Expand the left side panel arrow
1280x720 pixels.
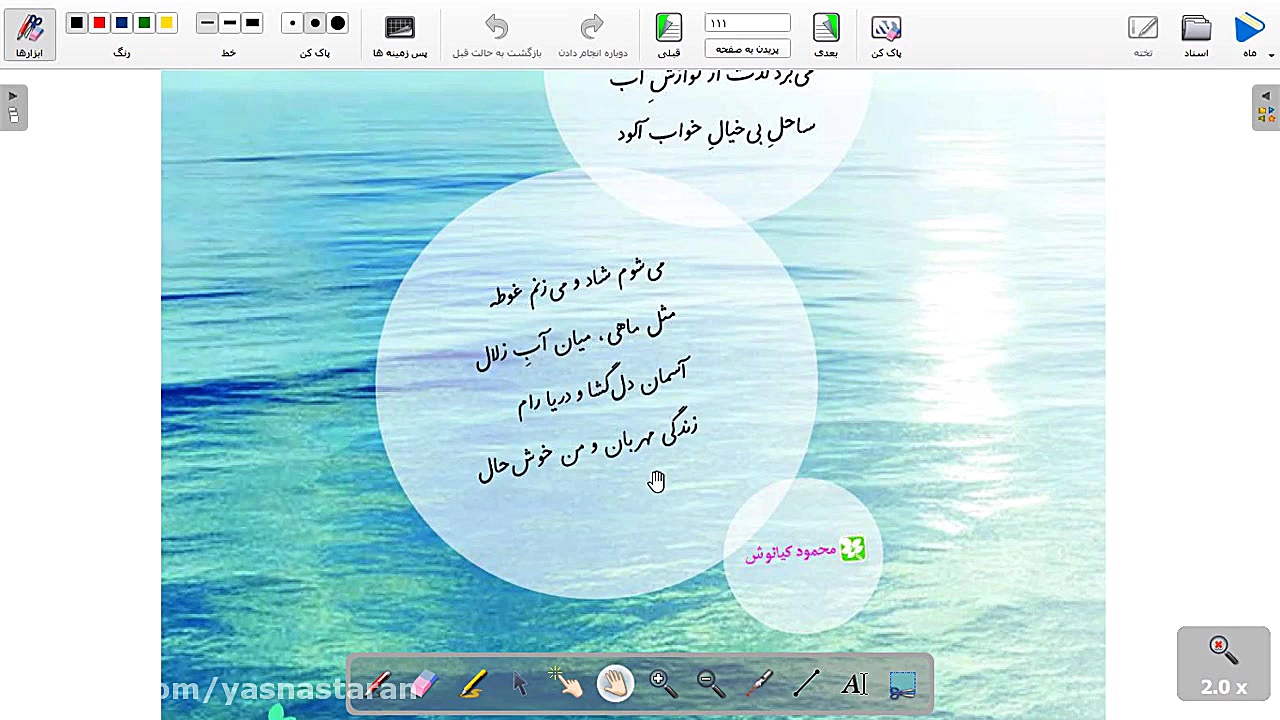13,95
